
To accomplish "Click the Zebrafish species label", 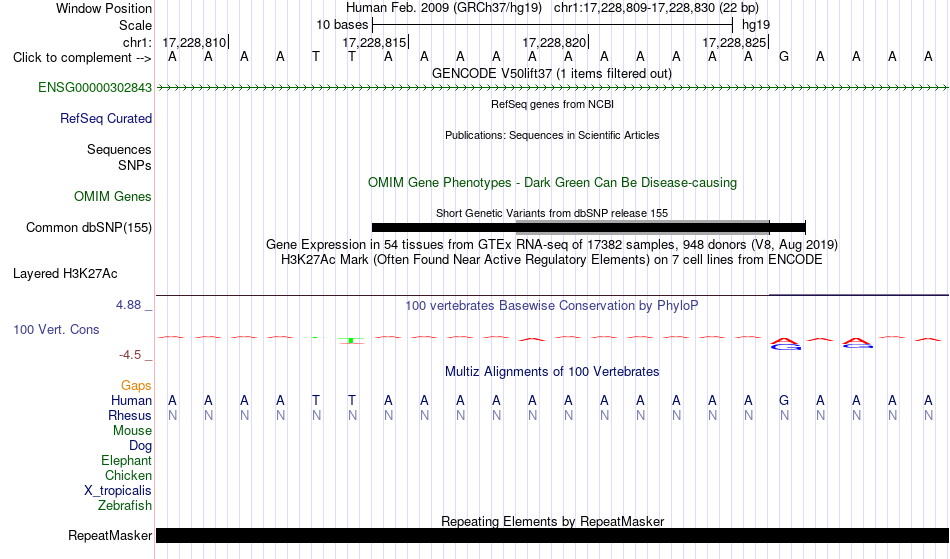I will pos(125,505).
